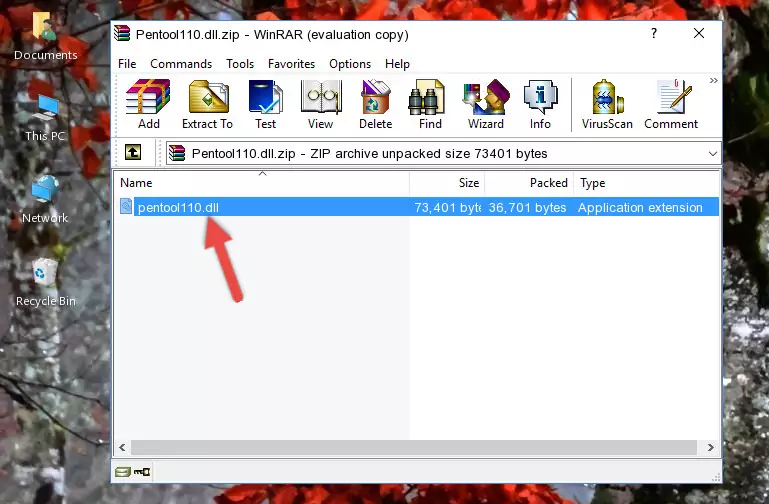Click the Application extension type cell
This screenshot has width=769, height=504.
point(640,207)
